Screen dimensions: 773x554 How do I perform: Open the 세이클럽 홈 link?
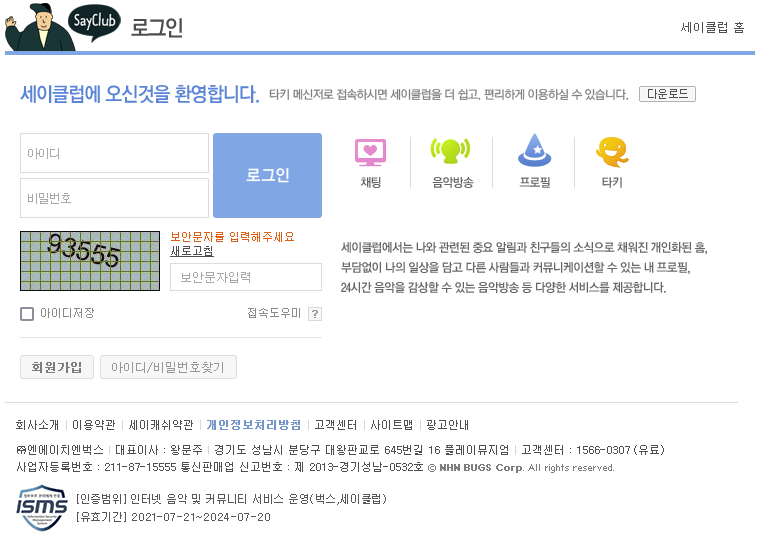tap(712, 27)
